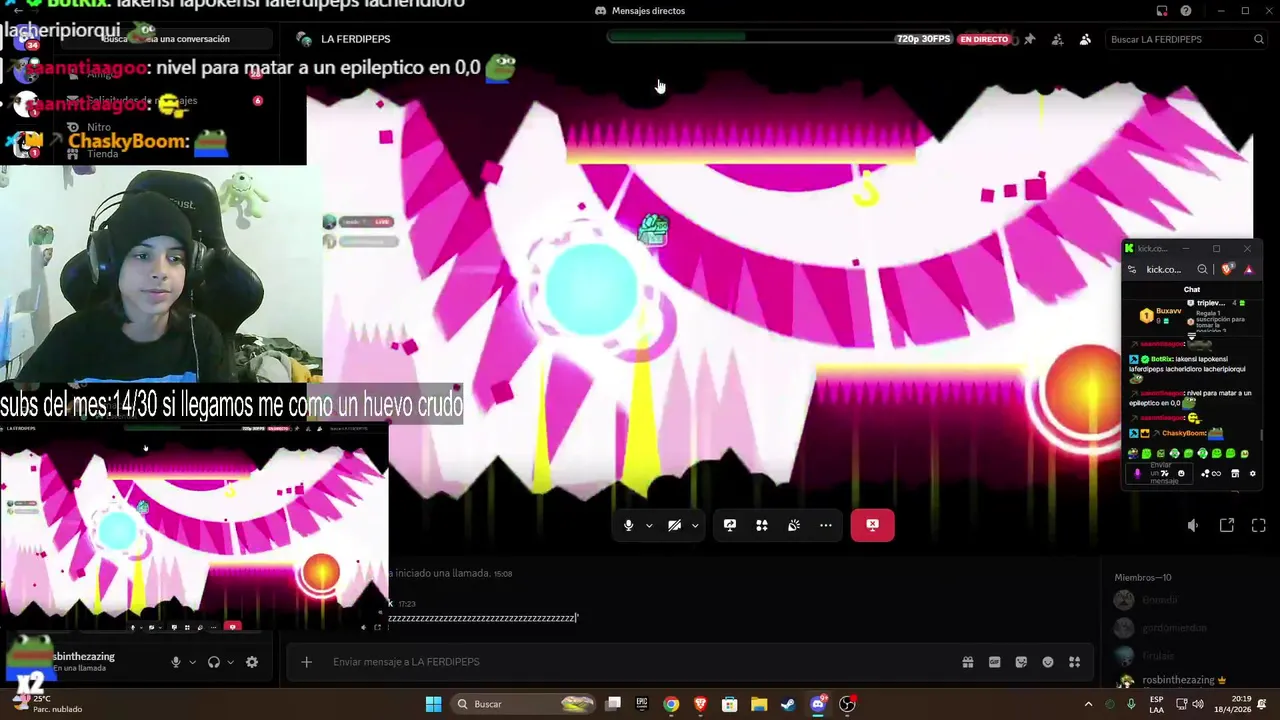The width and height of the screenshot is (1280, 720).
Task: Show hidden system tray icons
Action: point(1088,704)
